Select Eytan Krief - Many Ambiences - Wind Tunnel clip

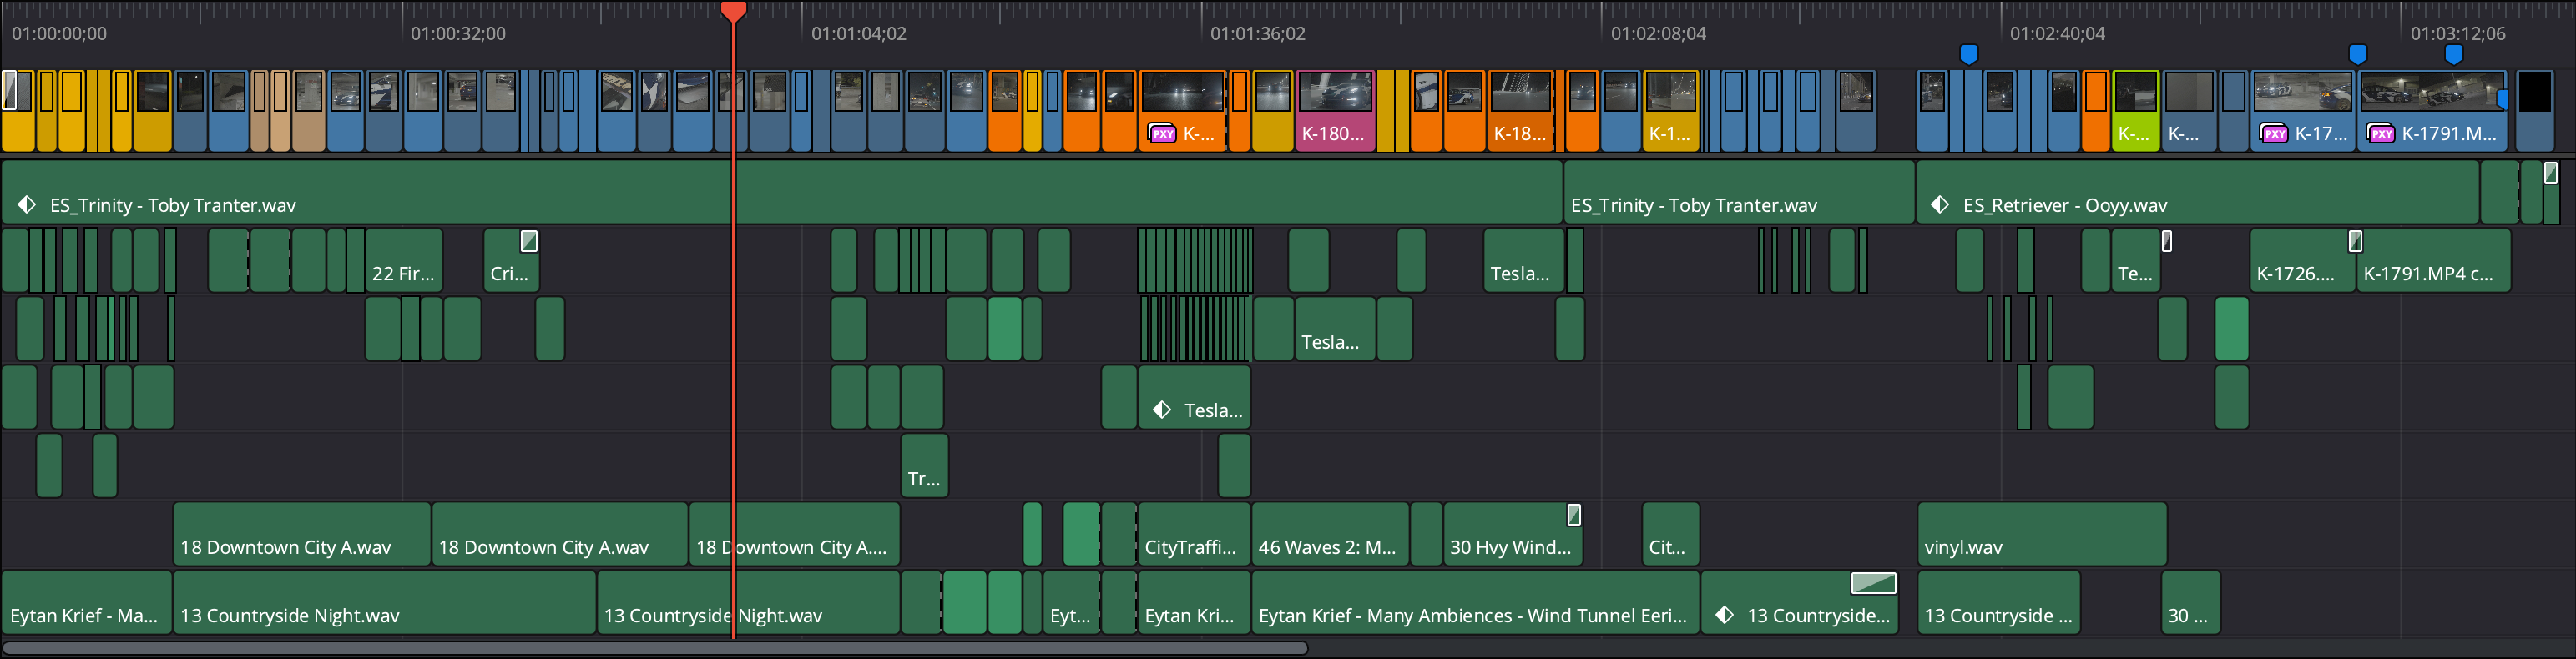click(1475, 602)
